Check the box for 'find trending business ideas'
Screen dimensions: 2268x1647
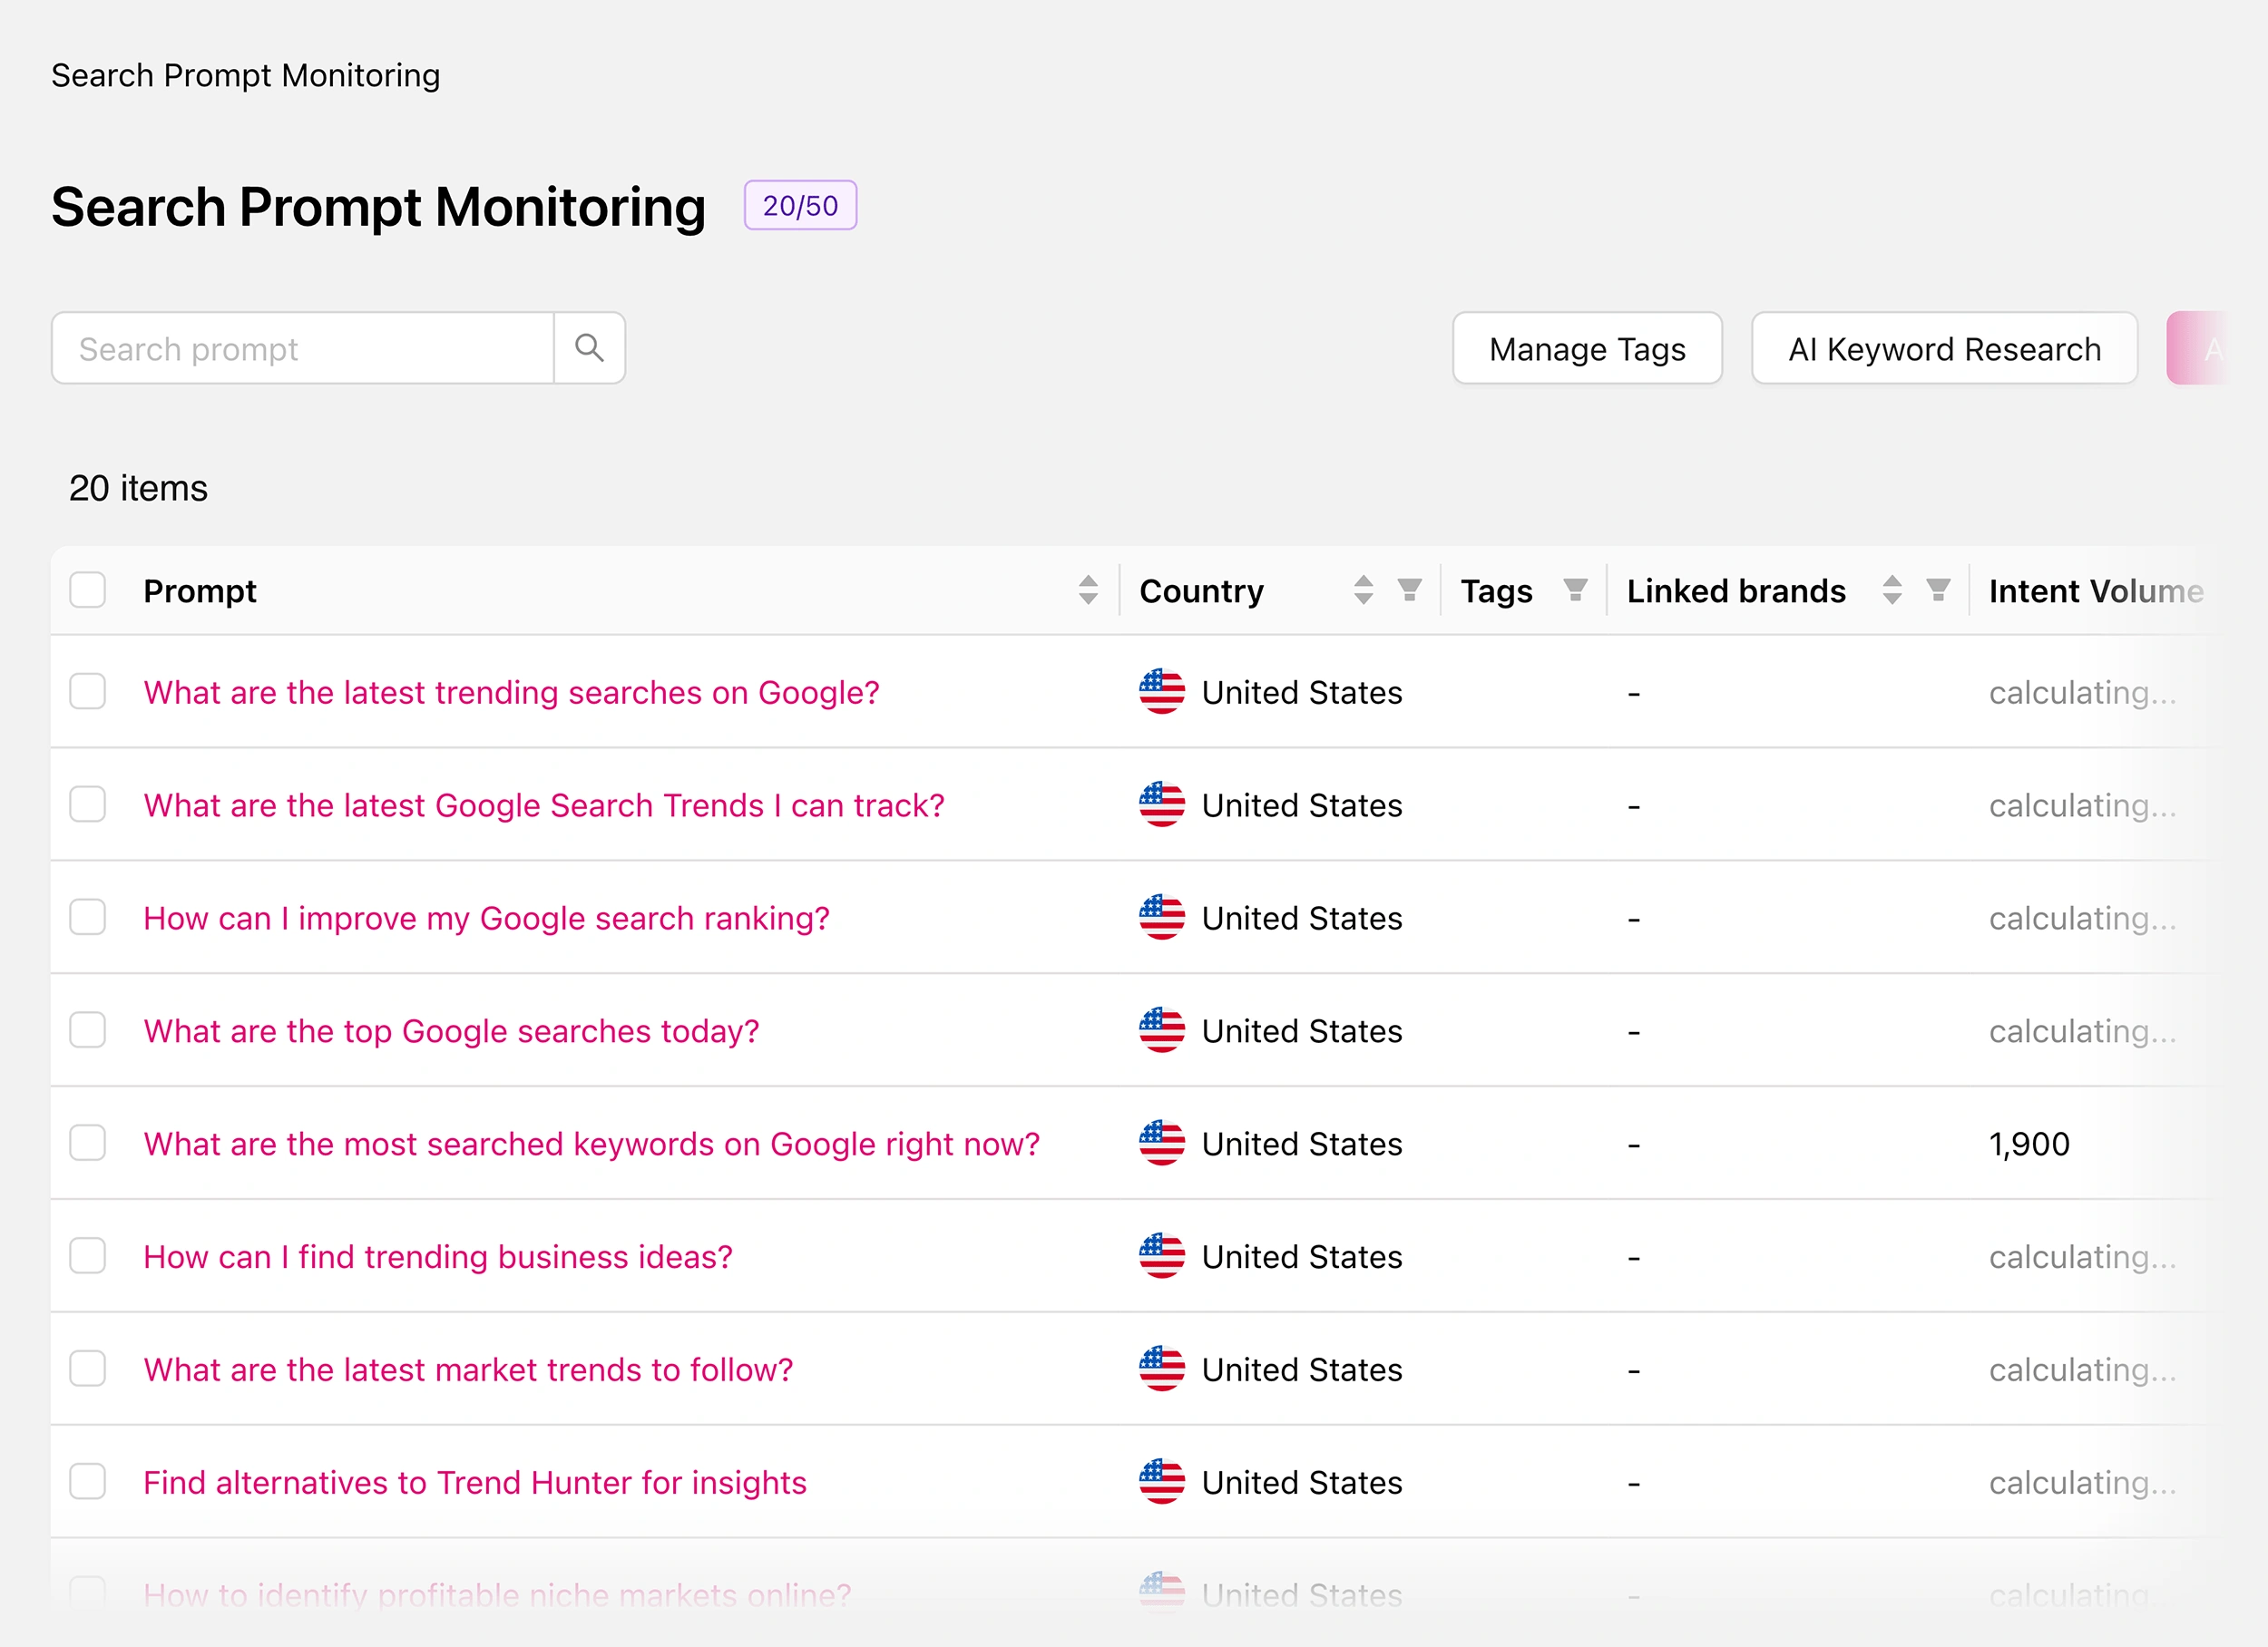pos(88,1257)
